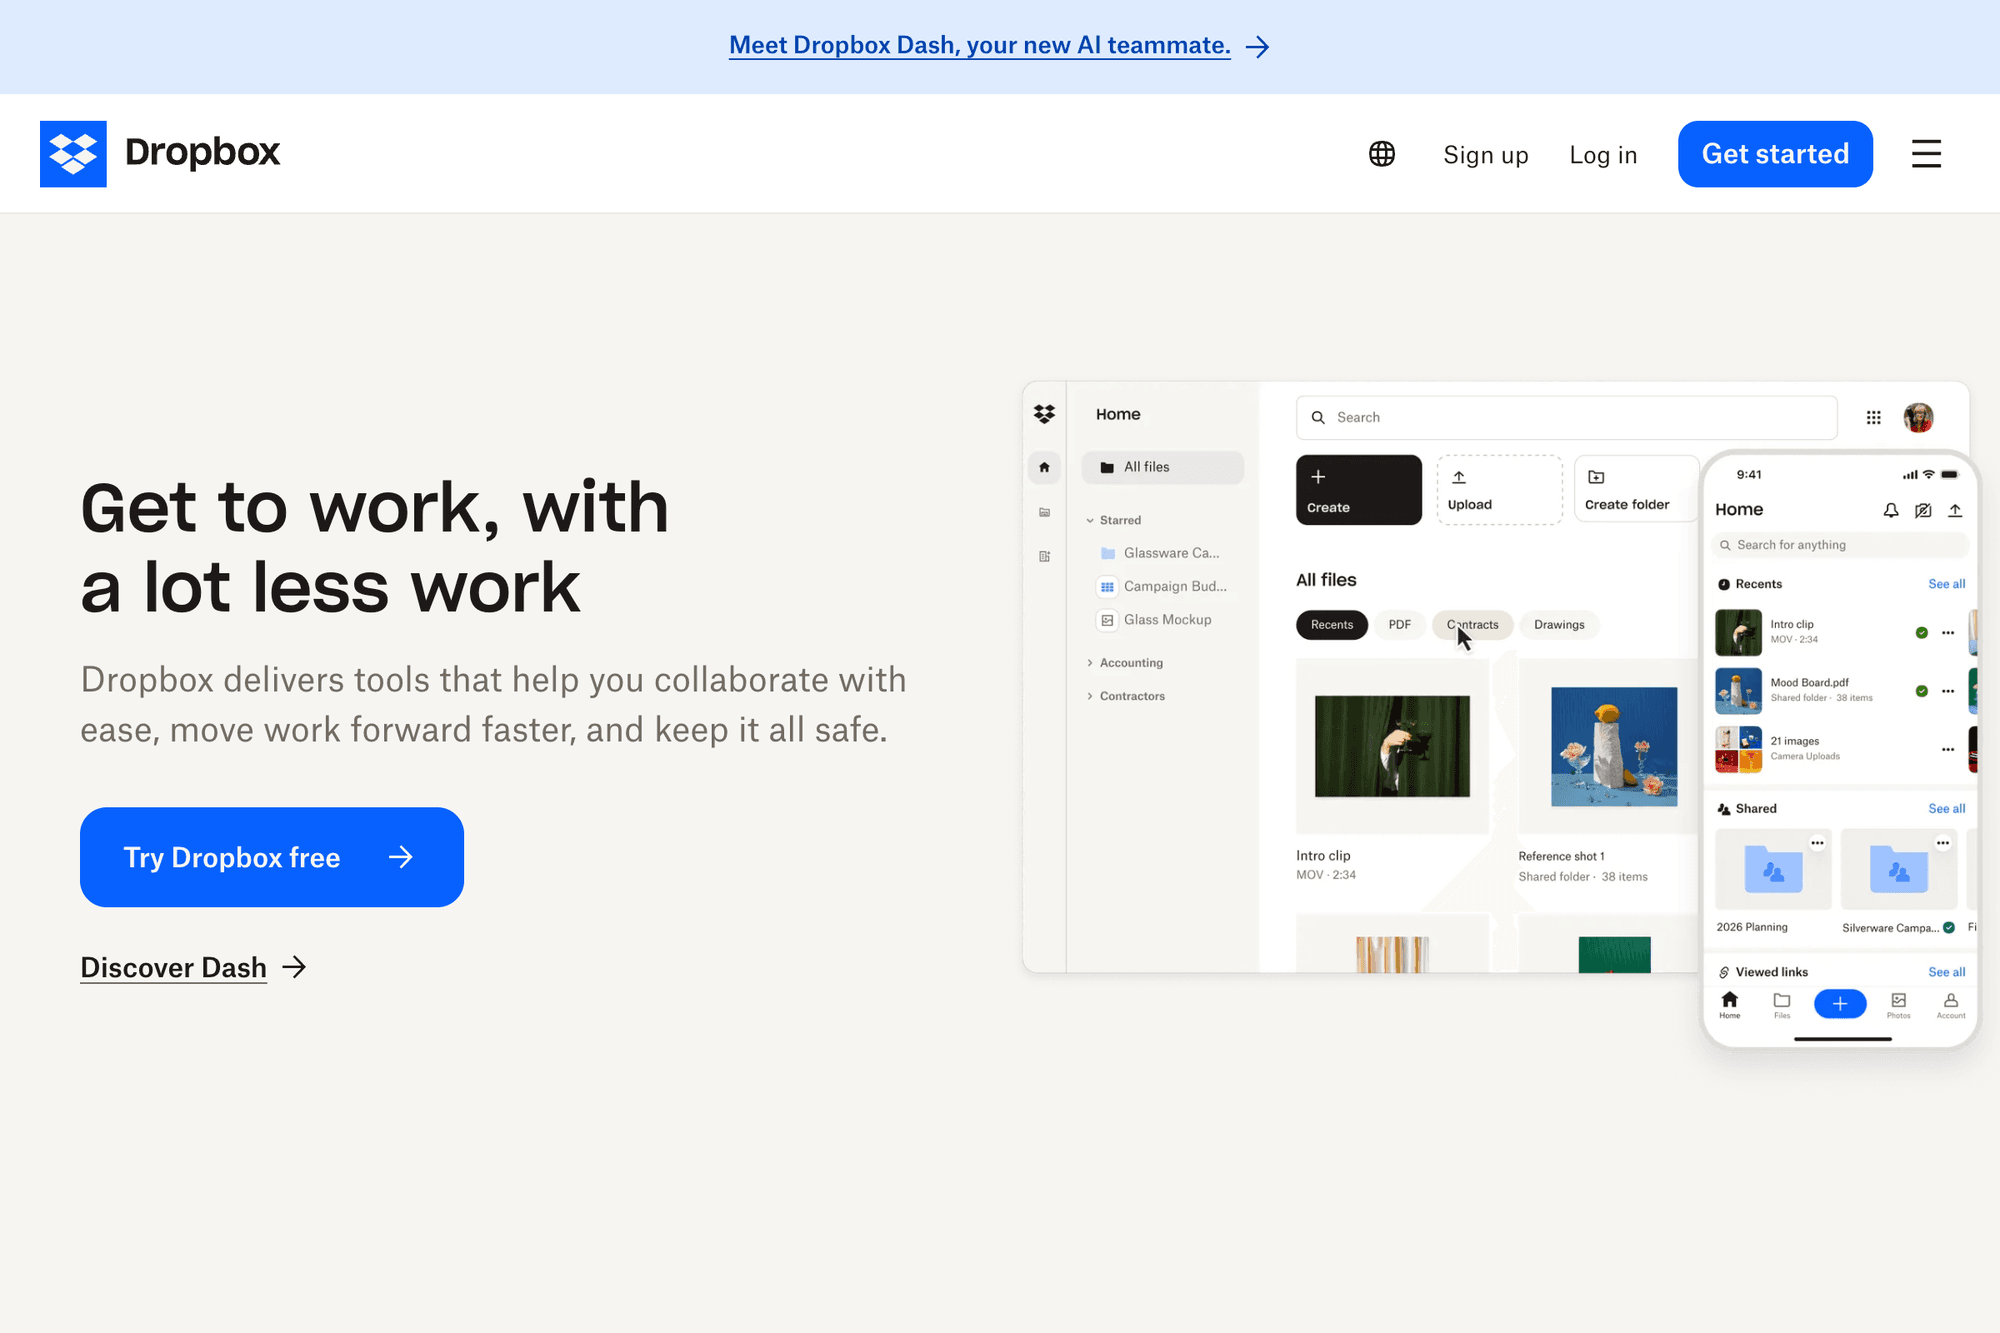Click See all next to Recents
2000x1333 pixels.
[x=1946, y=584]
